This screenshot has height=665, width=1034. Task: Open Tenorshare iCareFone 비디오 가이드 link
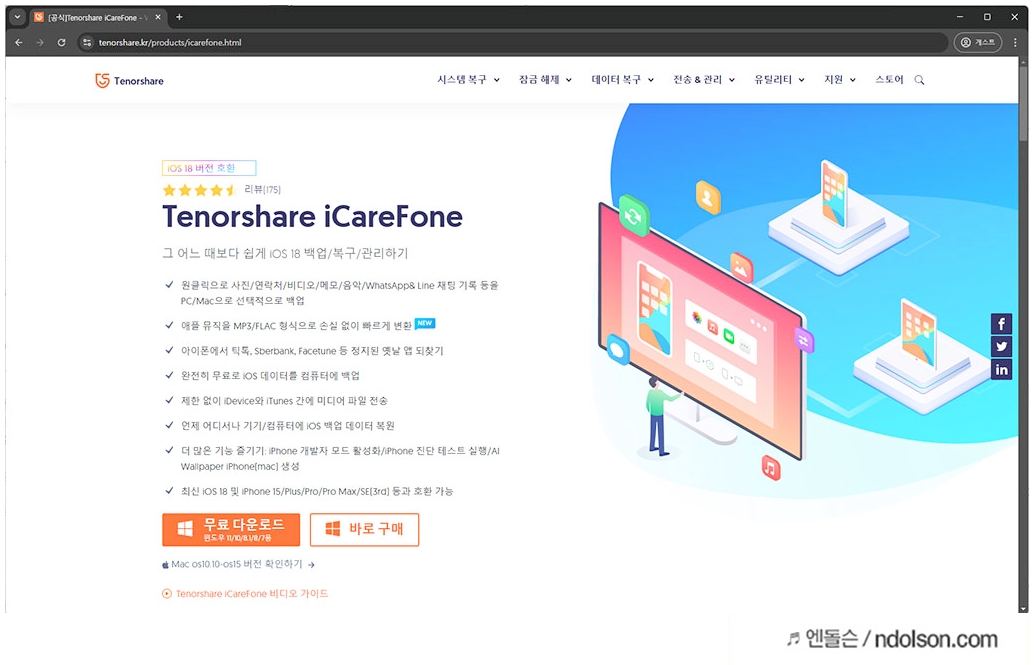[x=251, y=594]
